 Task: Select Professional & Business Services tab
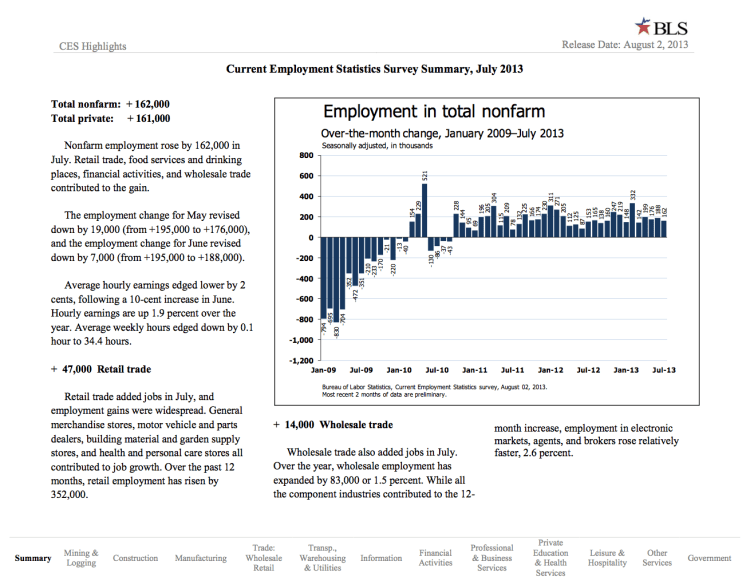[x=492, y=558]
